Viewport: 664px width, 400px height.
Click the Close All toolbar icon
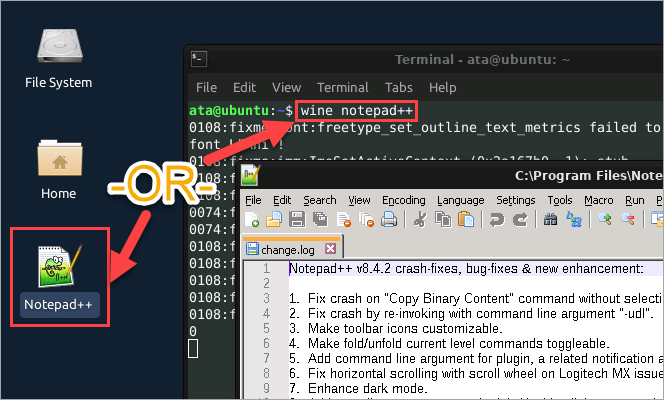tap(366, 220)
